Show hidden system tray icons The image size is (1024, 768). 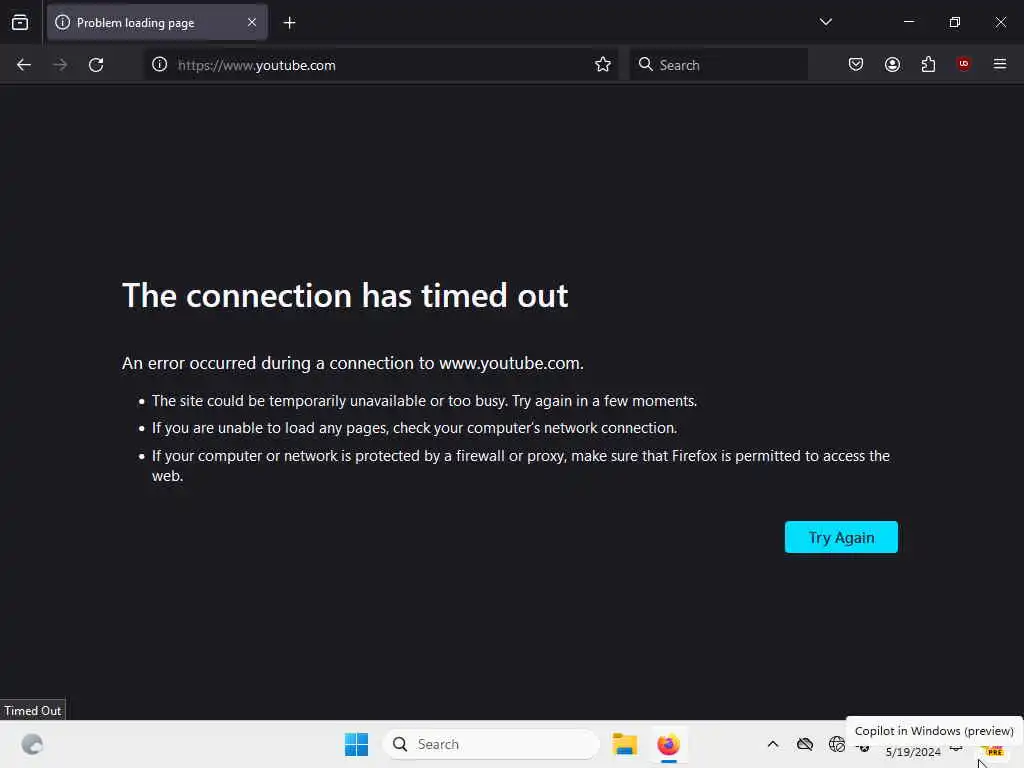point(773,744)
